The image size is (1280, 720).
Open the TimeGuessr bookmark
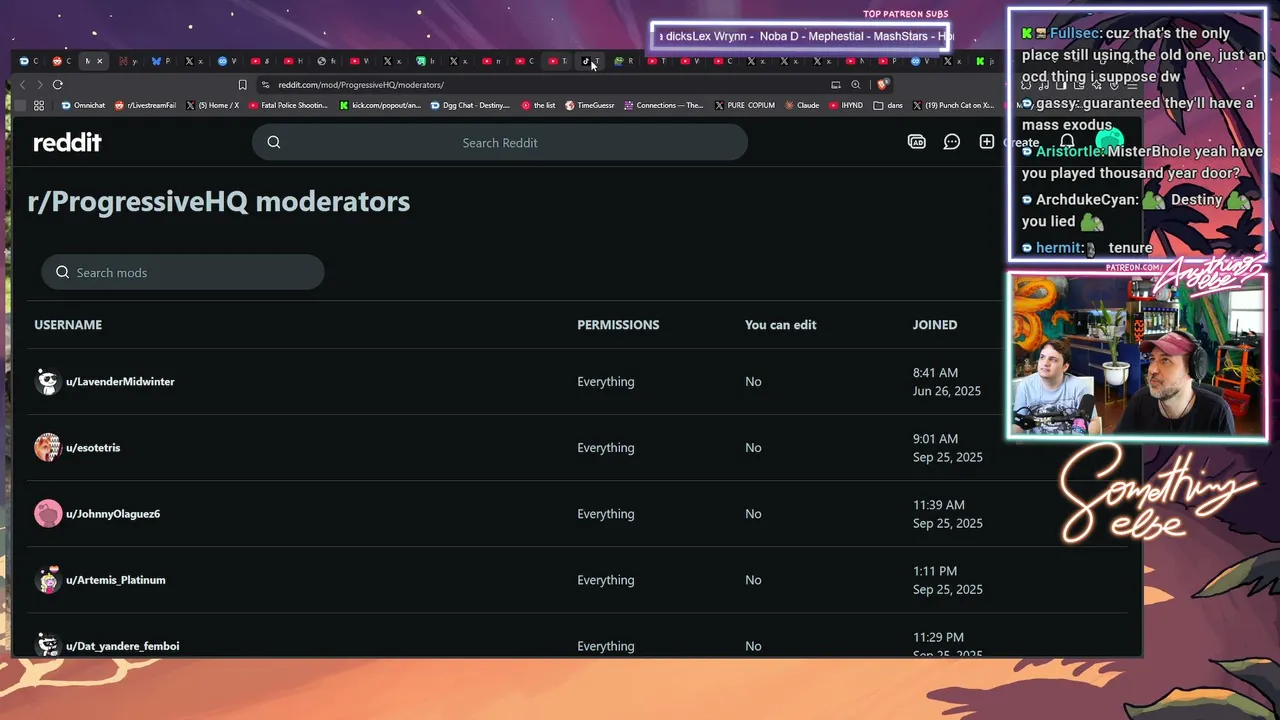(591, 105)
